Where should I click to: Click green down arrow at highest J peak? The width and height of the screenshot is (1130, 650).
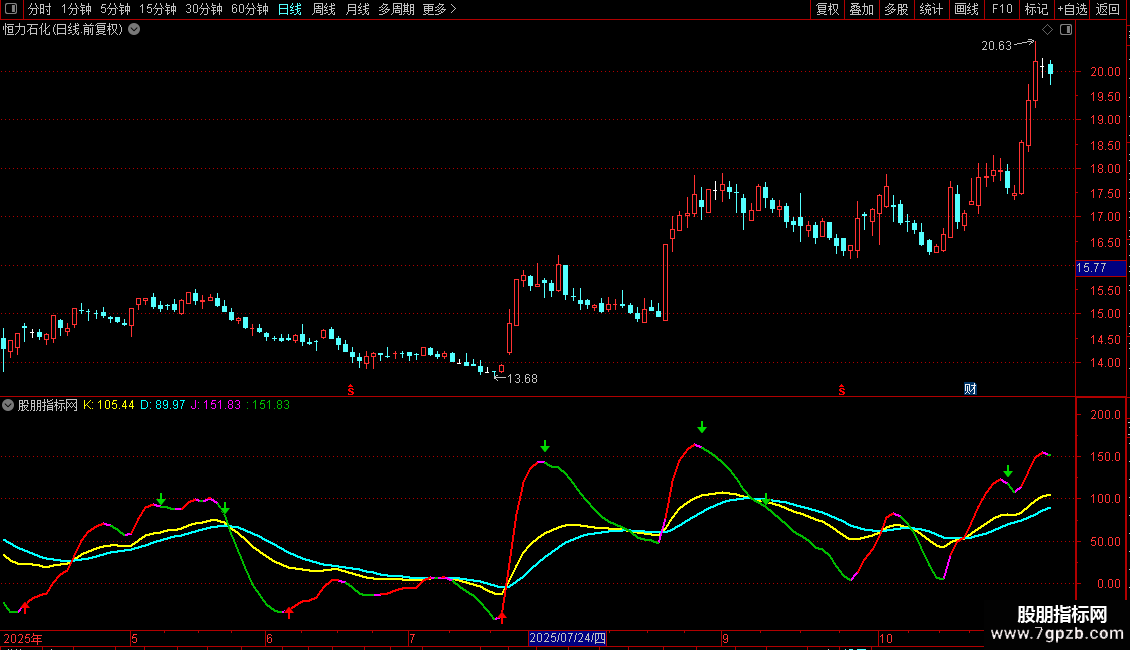(702, 428)
